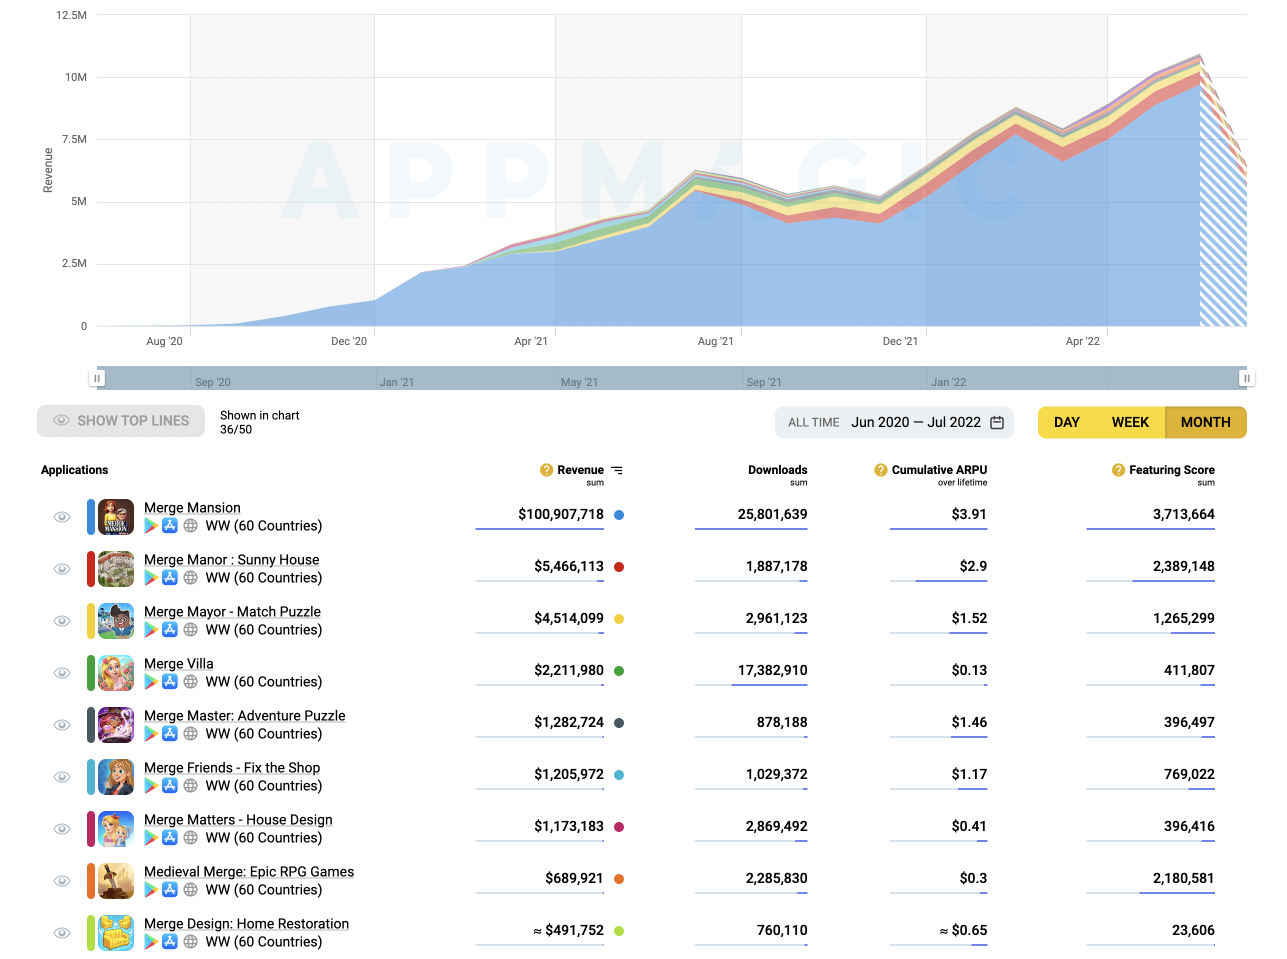Open the calendar icon in date range
This screenshot has width=1287, height=959.
click(997, 423)
